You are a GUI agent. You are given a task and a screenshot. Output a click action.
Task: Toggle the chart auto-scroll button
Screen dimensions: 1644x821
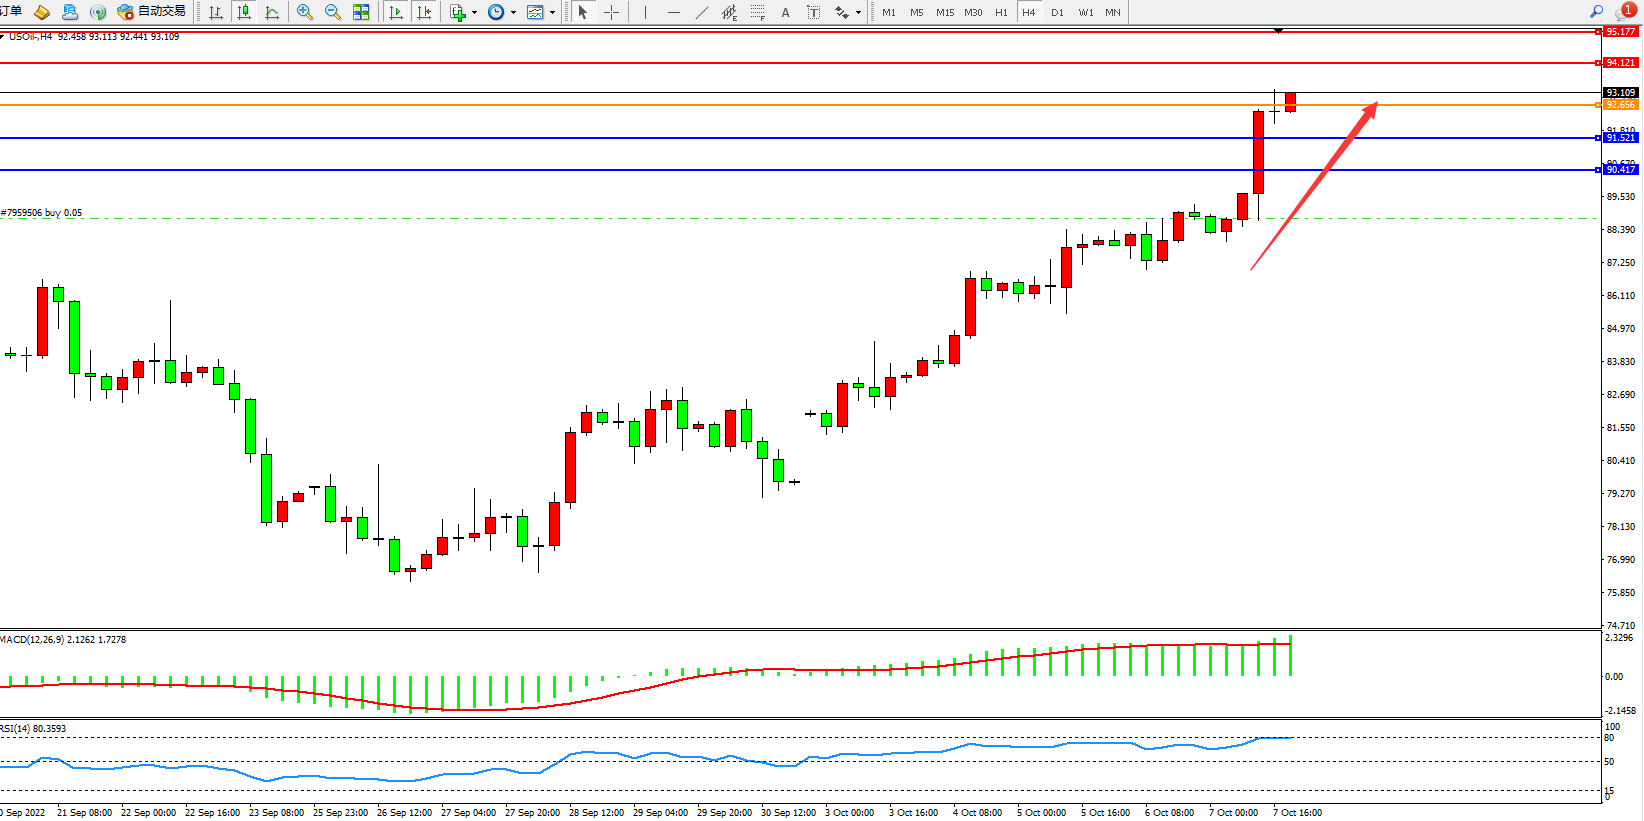pos(396,12)
